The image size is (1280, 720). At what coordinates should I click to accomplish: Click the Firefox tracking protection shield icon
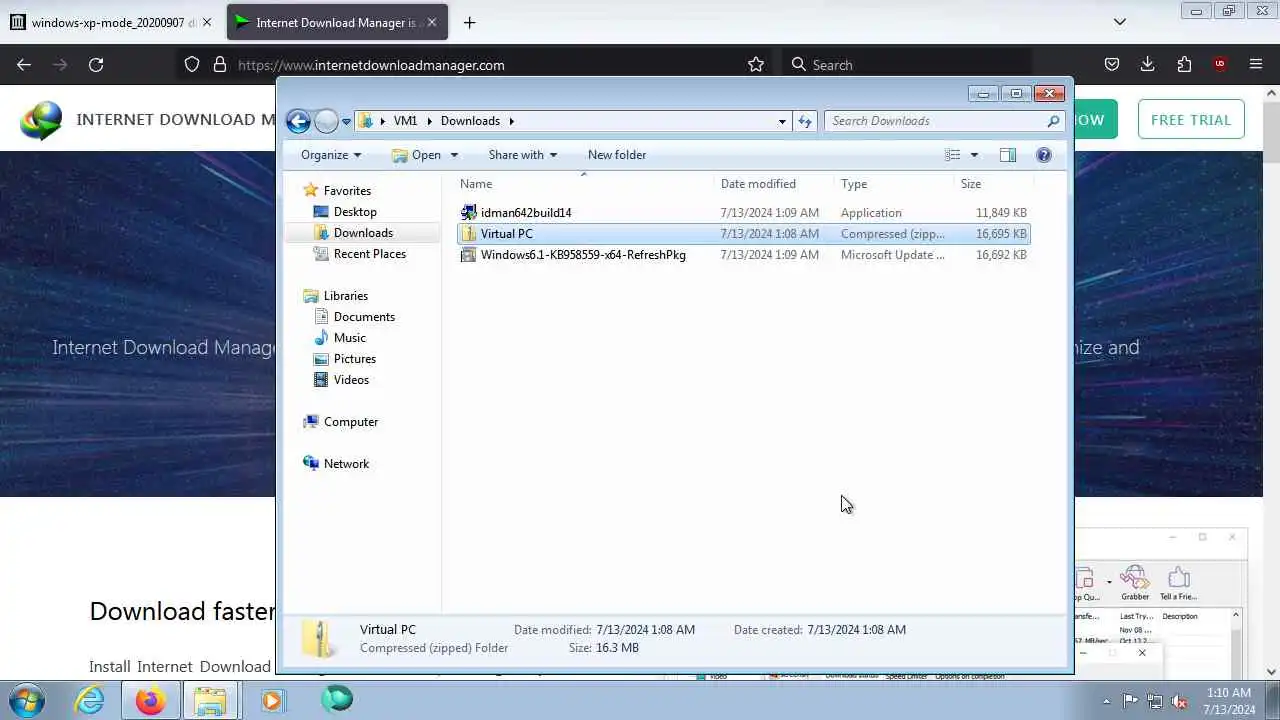pyautogui.click(x=192, y=65)
